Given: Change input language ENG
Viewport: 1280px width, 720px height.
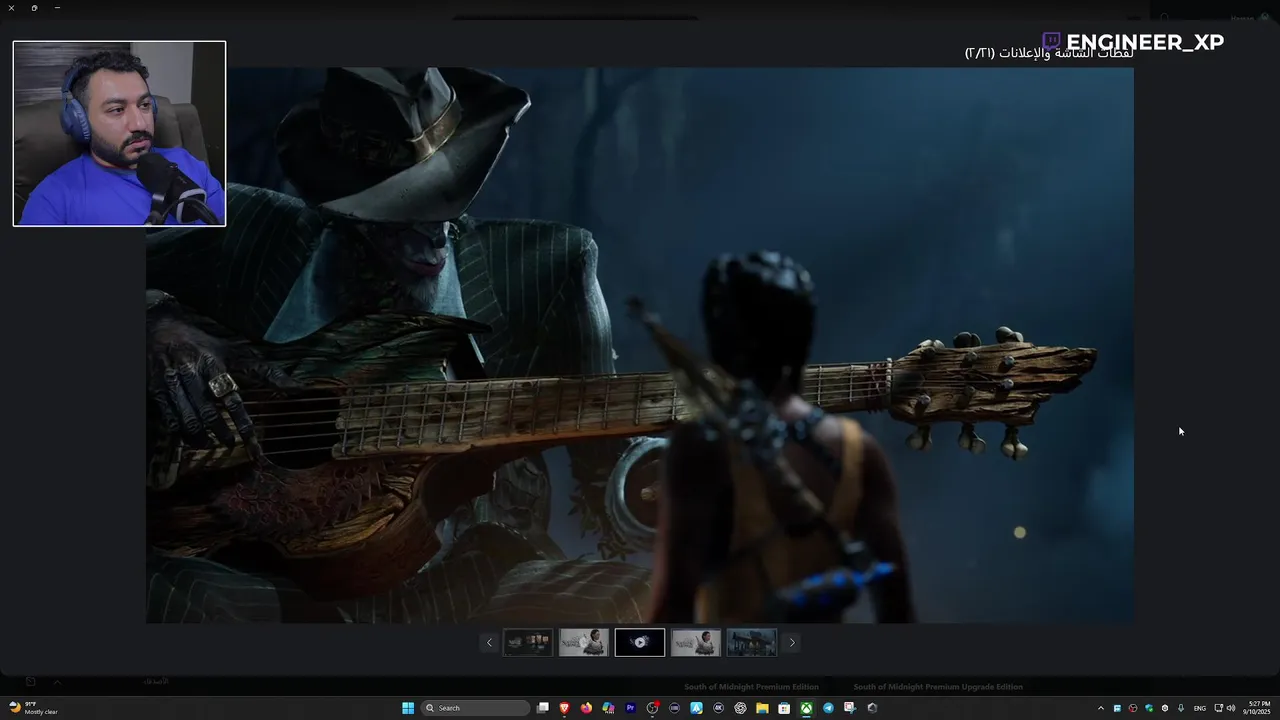Looking at the screenshot, I should (1200, 708).
